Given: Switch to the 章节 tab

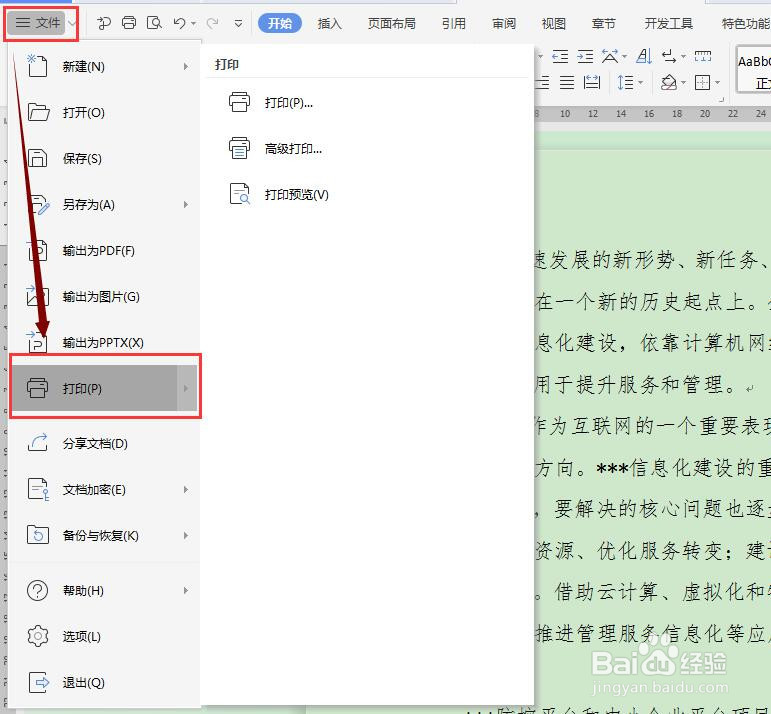Looking at the screenshot, I should click(603, 23).
